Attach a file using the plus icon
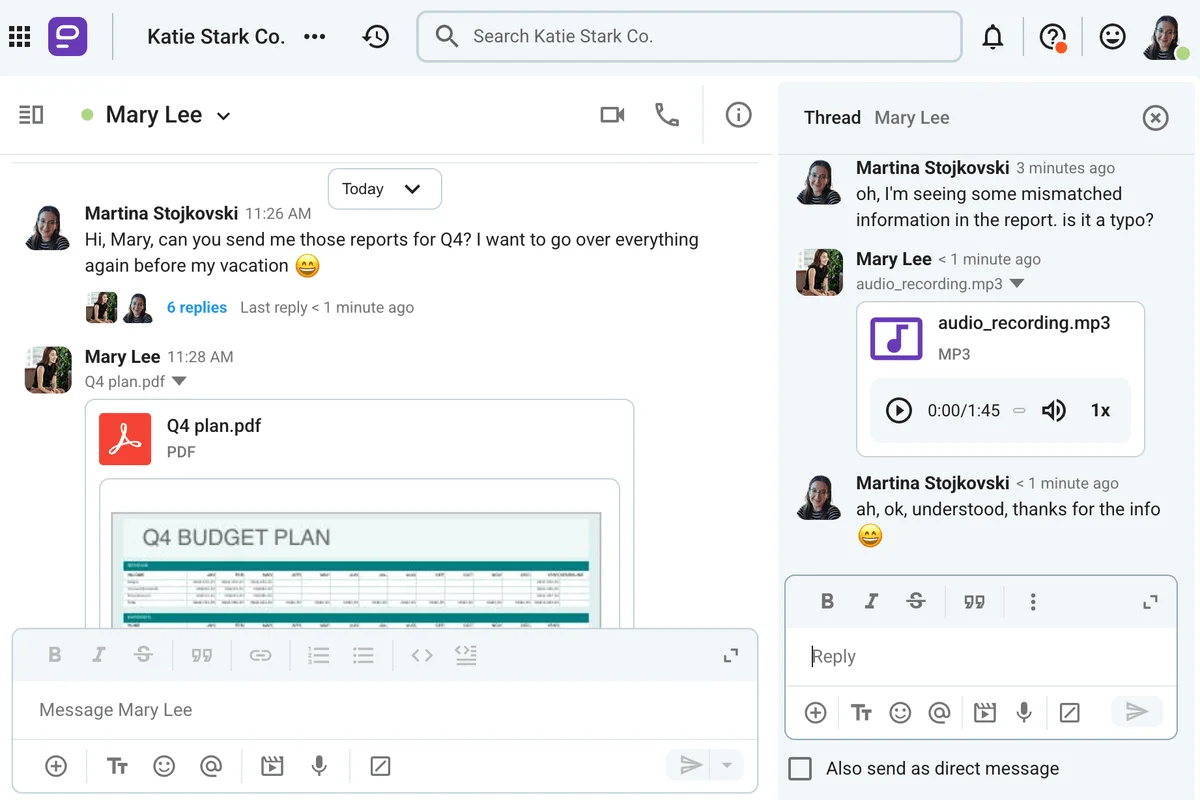The image size is (1200, 800). tap(55, 766)
